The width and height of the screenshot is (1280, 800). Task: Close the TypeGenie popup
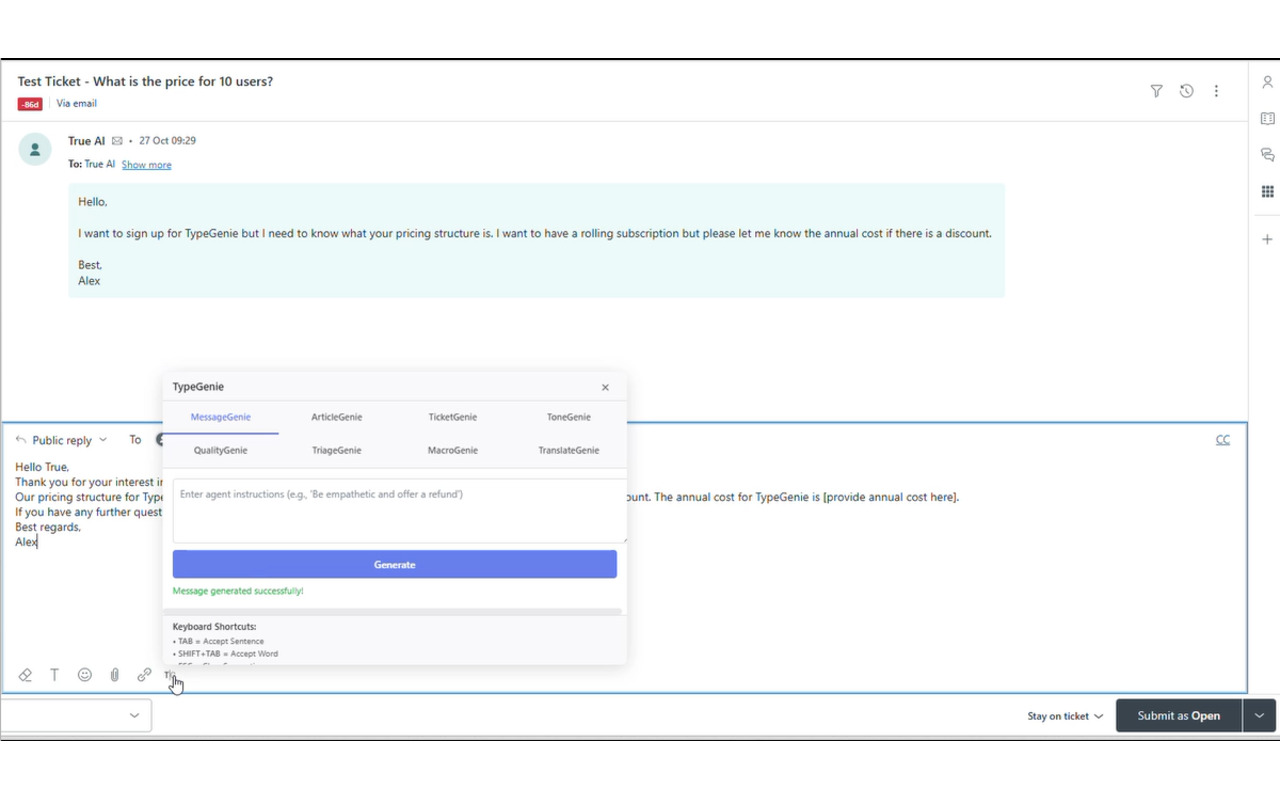(x=605, y=387)
